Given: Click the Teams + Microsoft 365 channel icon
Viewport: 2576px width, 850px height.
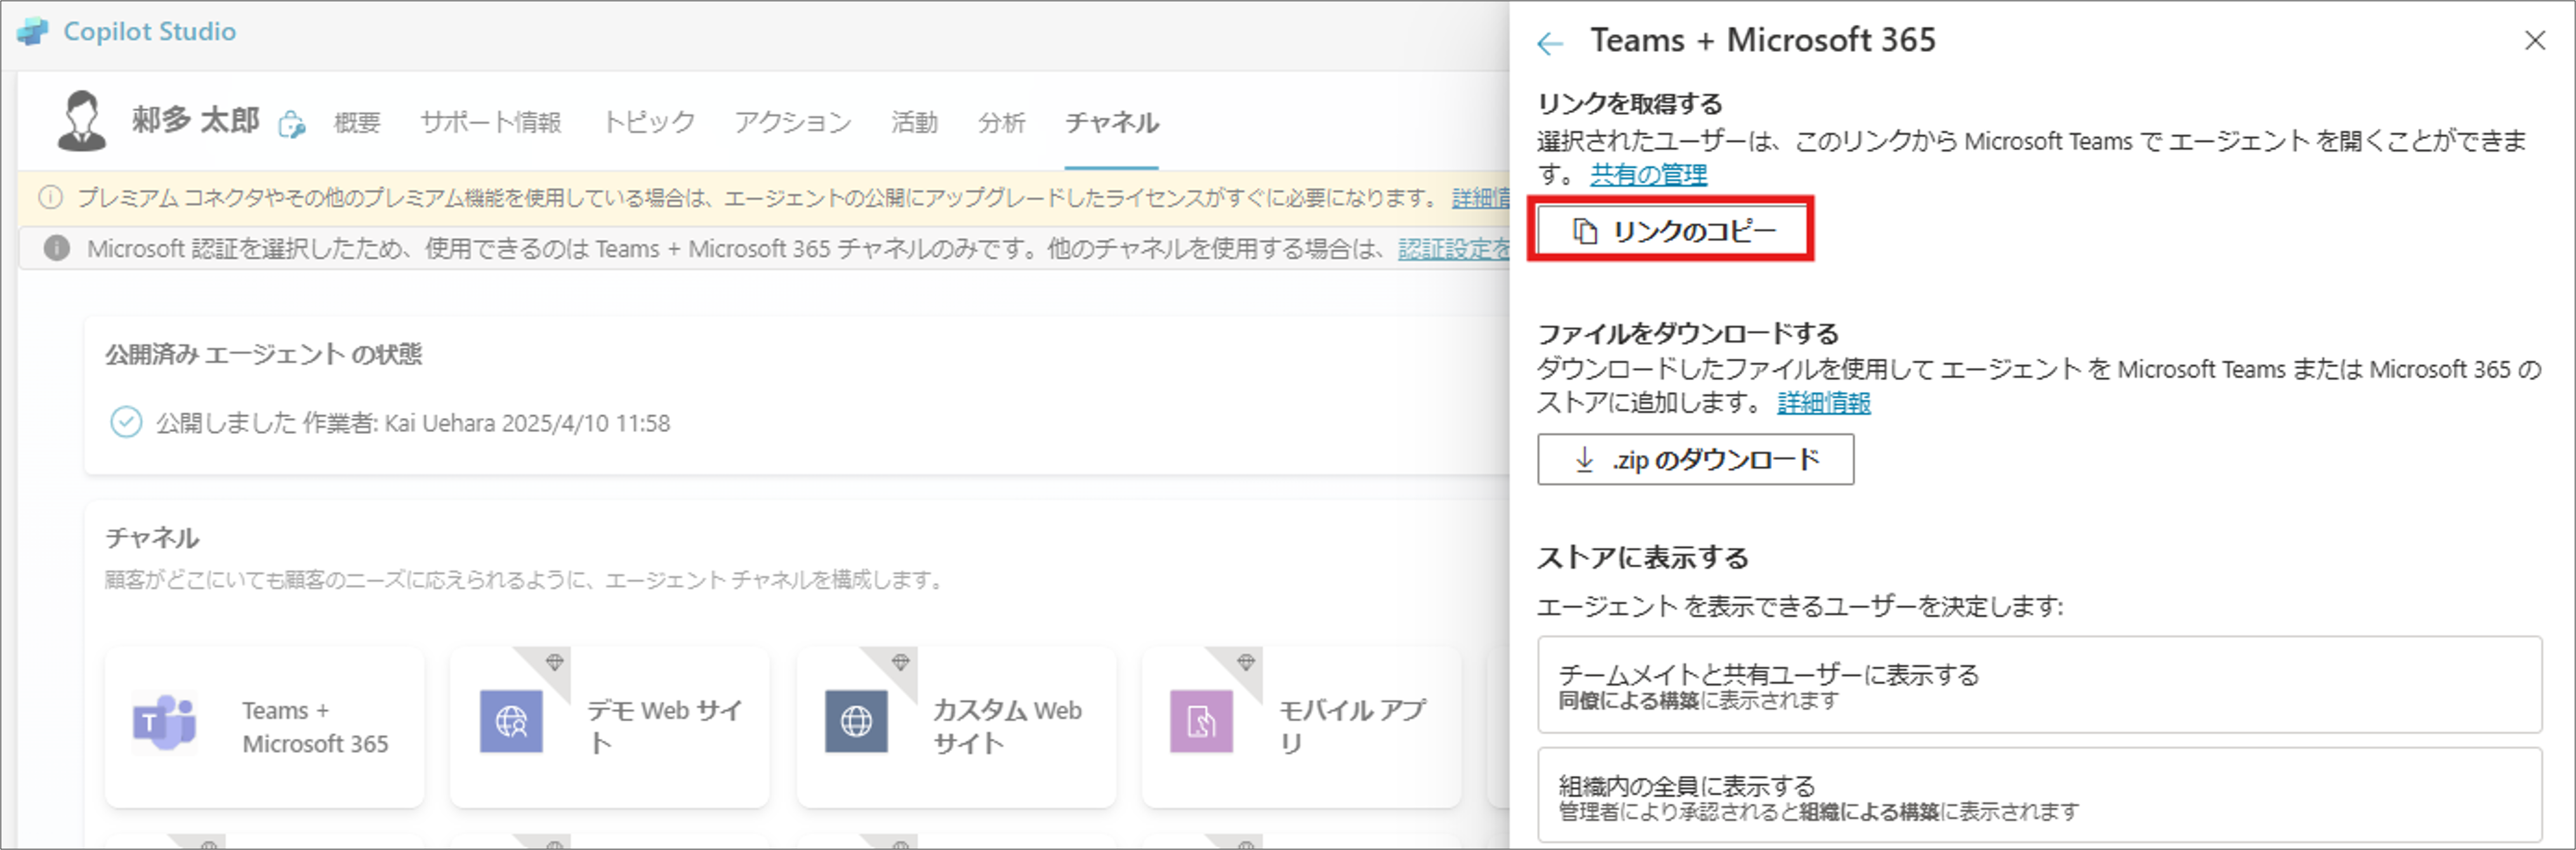Looking at the screenshot, I should pos(164,721).
